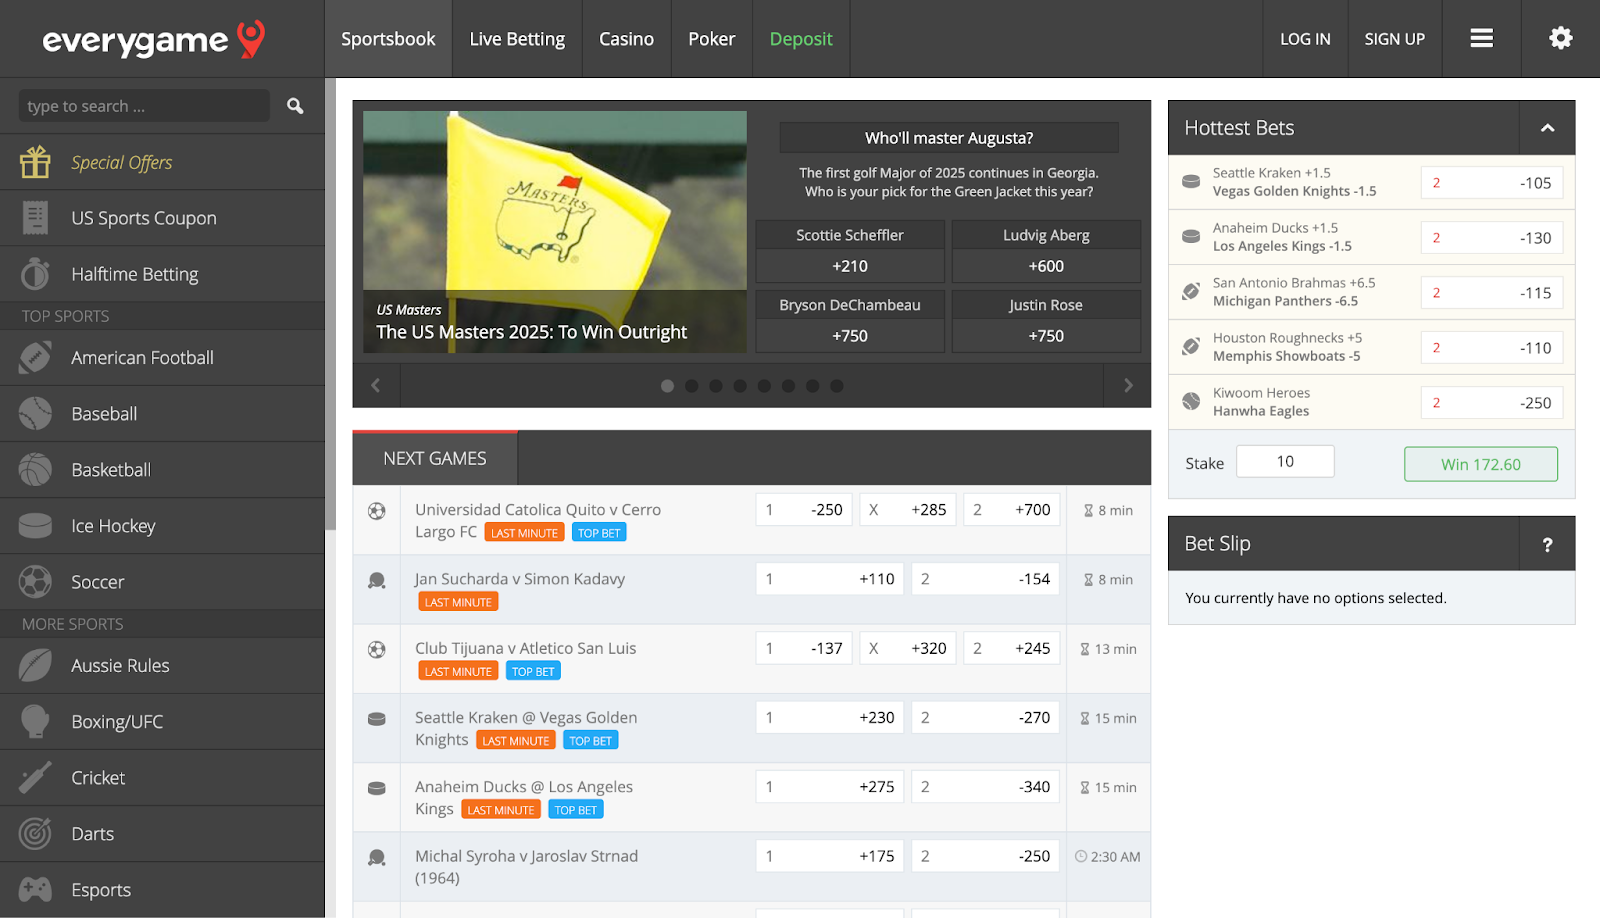Go to next banner slide arrow
Screen dimensions: 1600x918
point(1127,386)
